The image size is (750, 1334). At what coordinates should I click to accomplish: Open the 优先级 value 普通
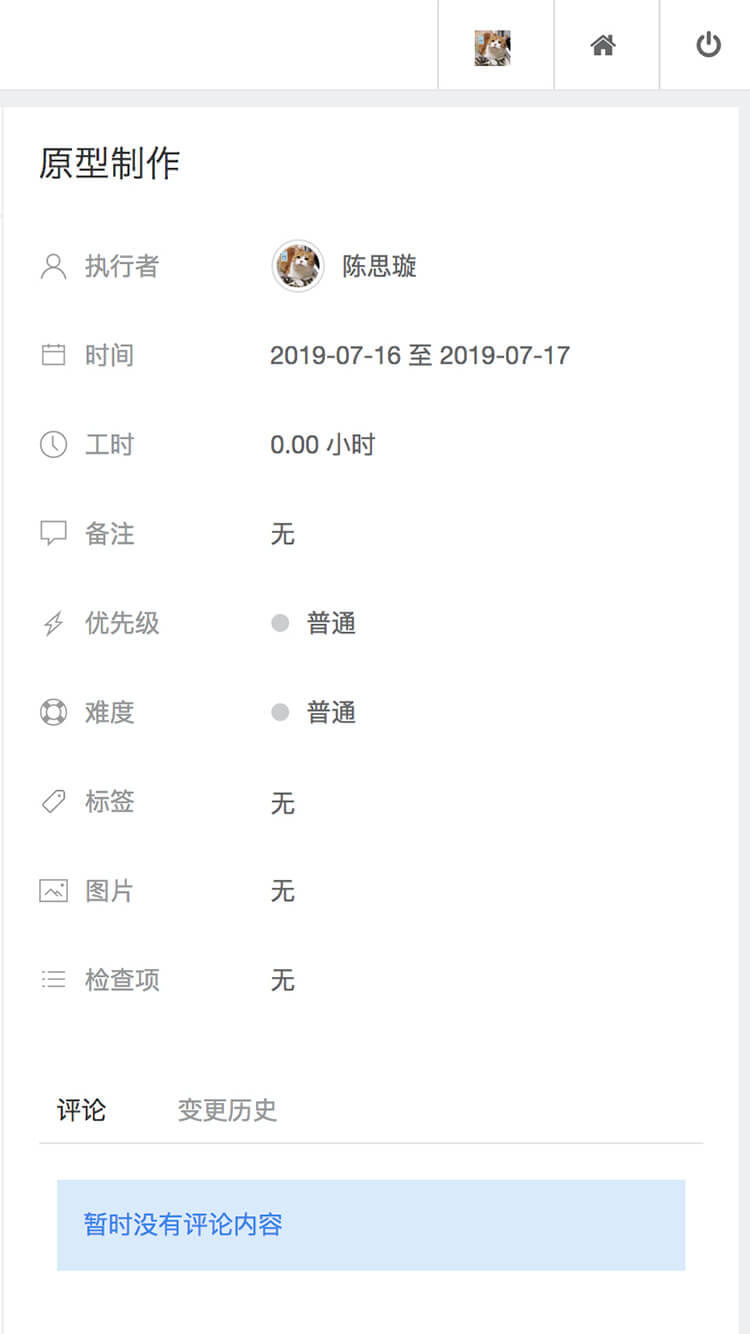point(331,624)
